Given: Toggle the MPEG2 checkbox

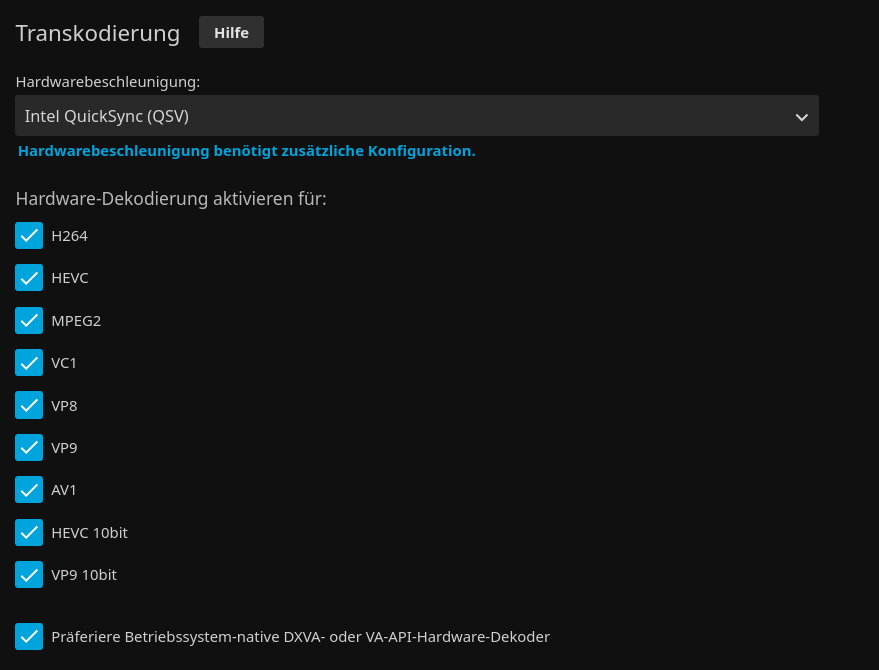Looking at the screenshot, I should (29, 320).
